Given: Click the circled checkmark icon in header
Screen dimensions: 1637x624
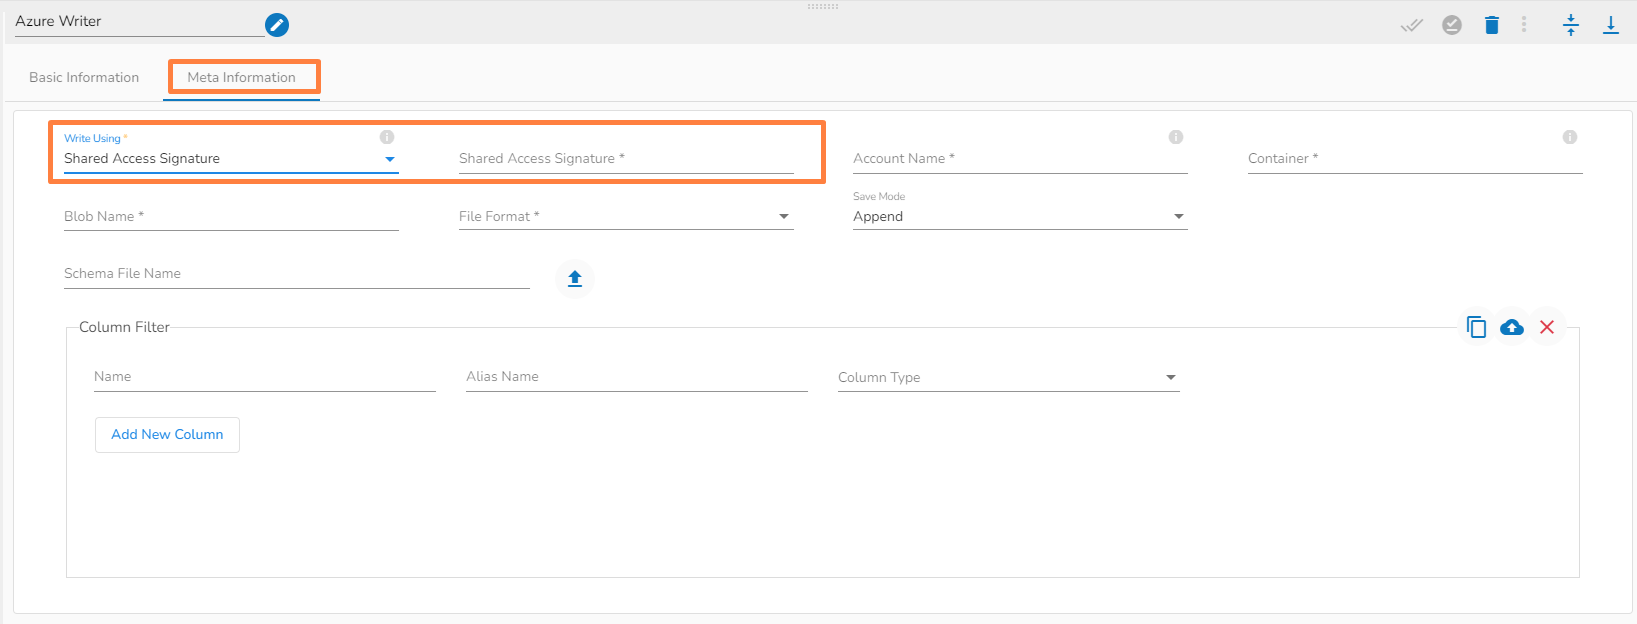Looking at the screenshot, I should pos(1452,25).
